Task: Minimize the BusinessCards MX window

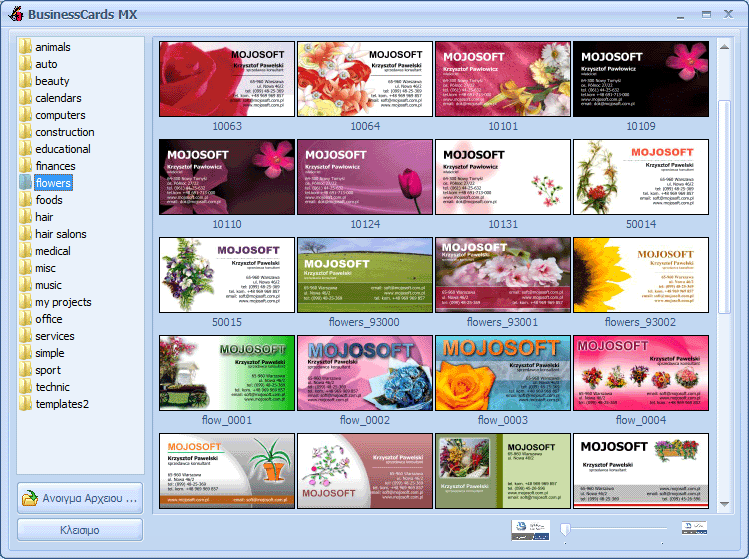Action: click(681, 15)
